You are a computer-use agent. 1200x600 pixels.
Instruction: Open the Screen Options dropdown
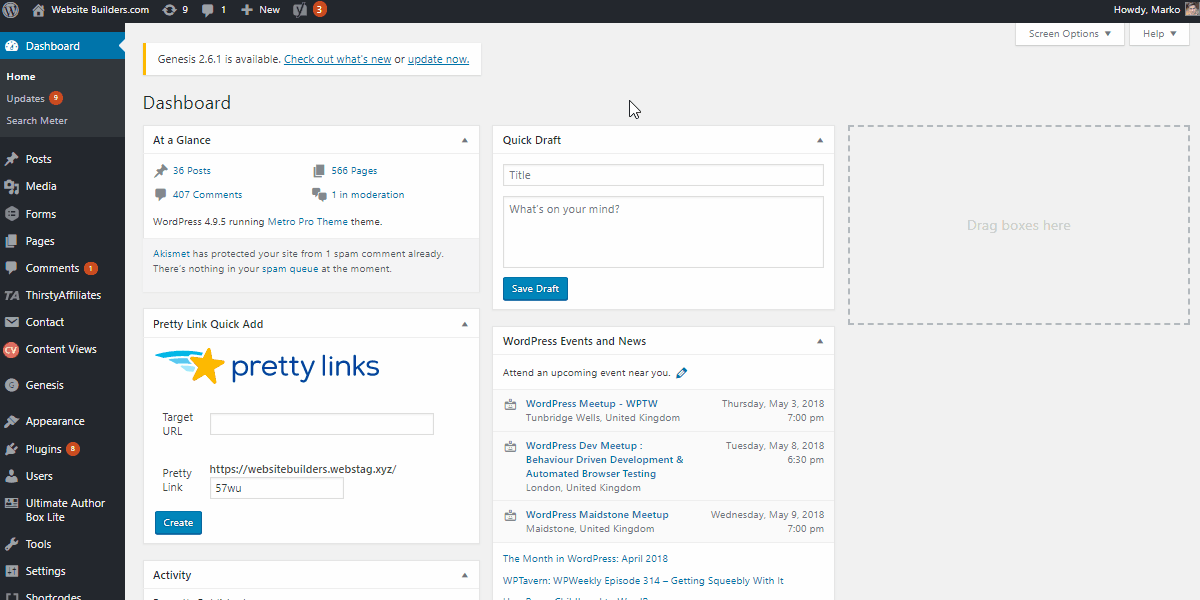(x=1070, y=33)
